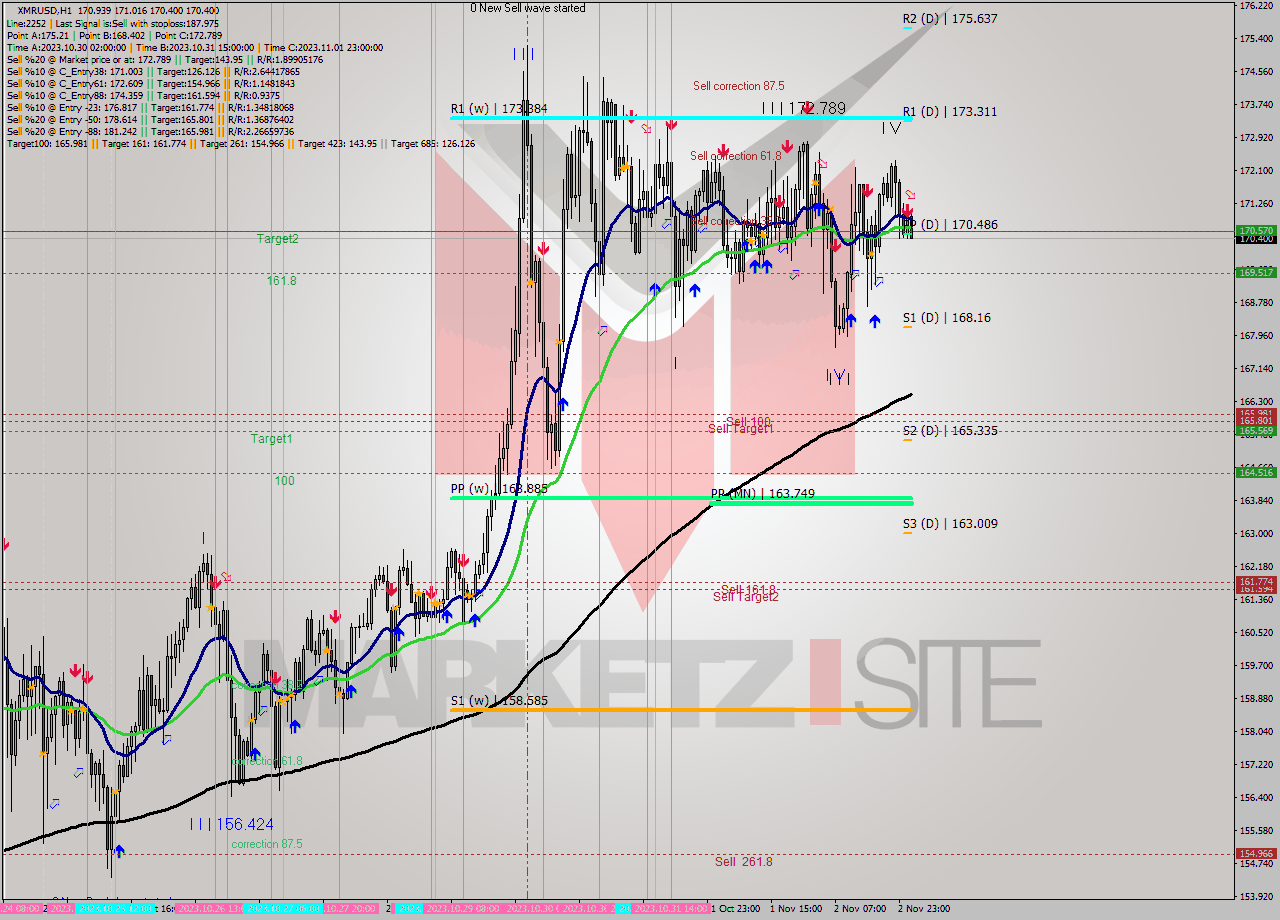Click the 'Sell %20 @ Entry -88' line
The height and width of the screenshot is (920, 1280).
[x=150, y=131]
